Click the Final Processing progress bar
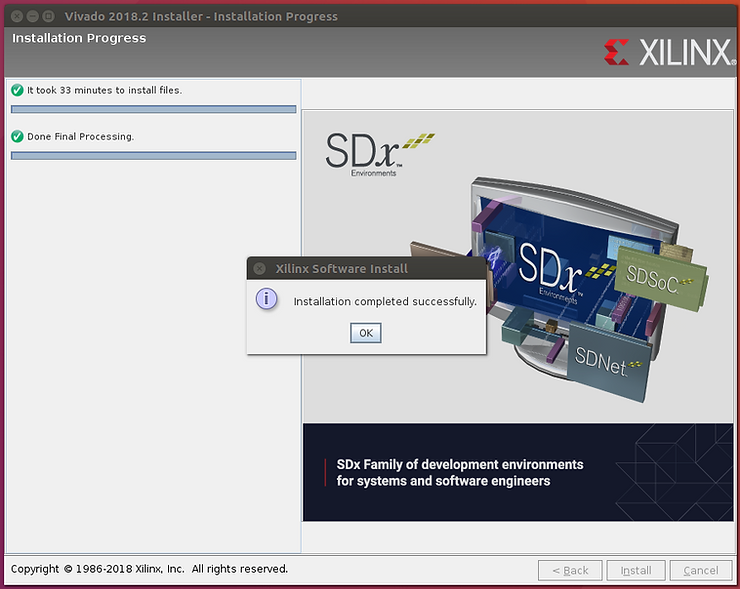This screenshot has width=740, height=589. pyautogui.click(x=154, y=156)
